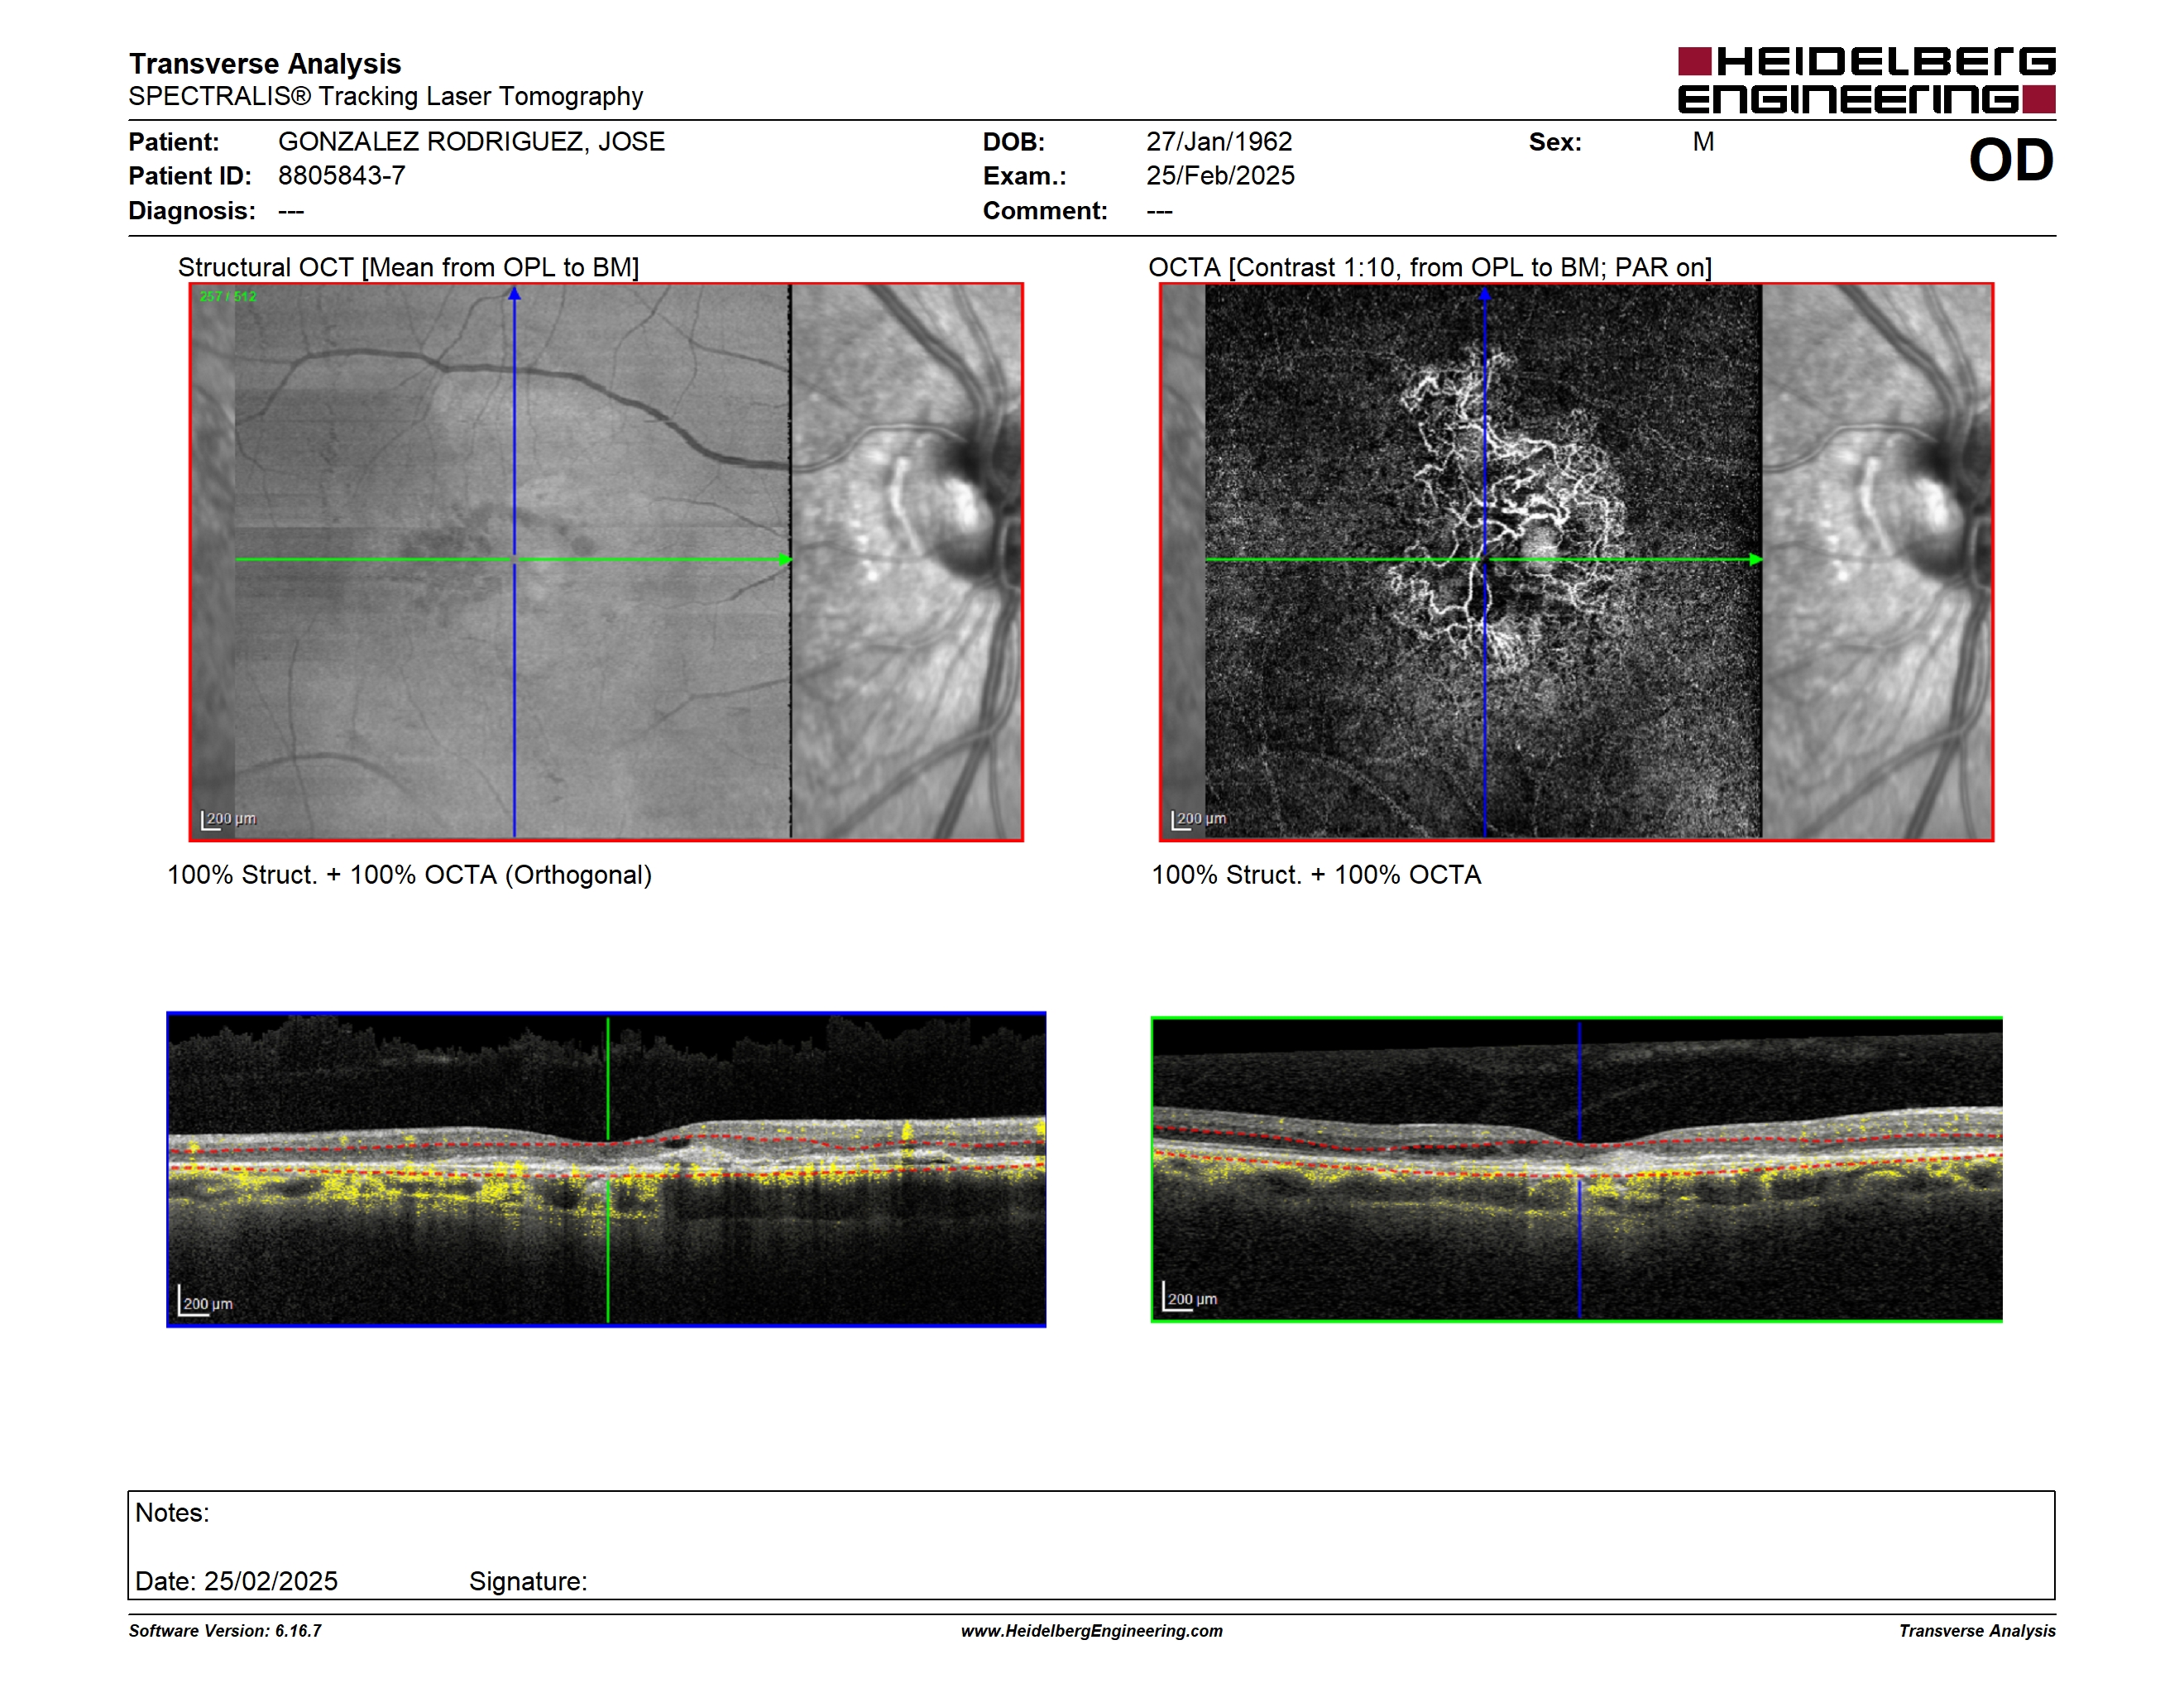The image size is (2184, 1688).
Task: Open the www.HeidelbergEngineering.com link
Action: [x=1091, y=1631]
